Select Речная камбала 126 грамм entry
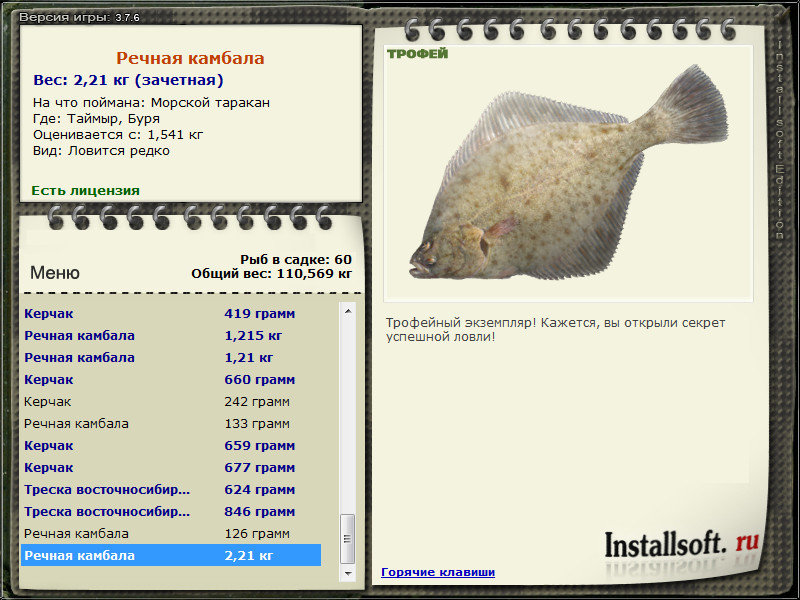 click(x=171, y=533)
